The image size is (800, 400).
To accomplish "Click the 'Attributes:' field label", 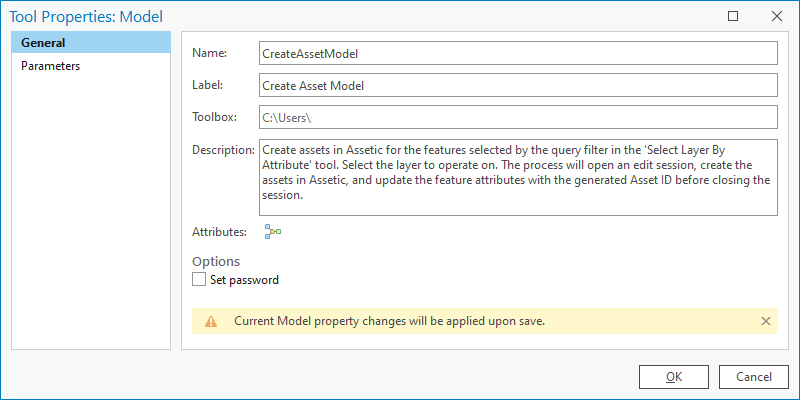I will click(x=219, y=232).
